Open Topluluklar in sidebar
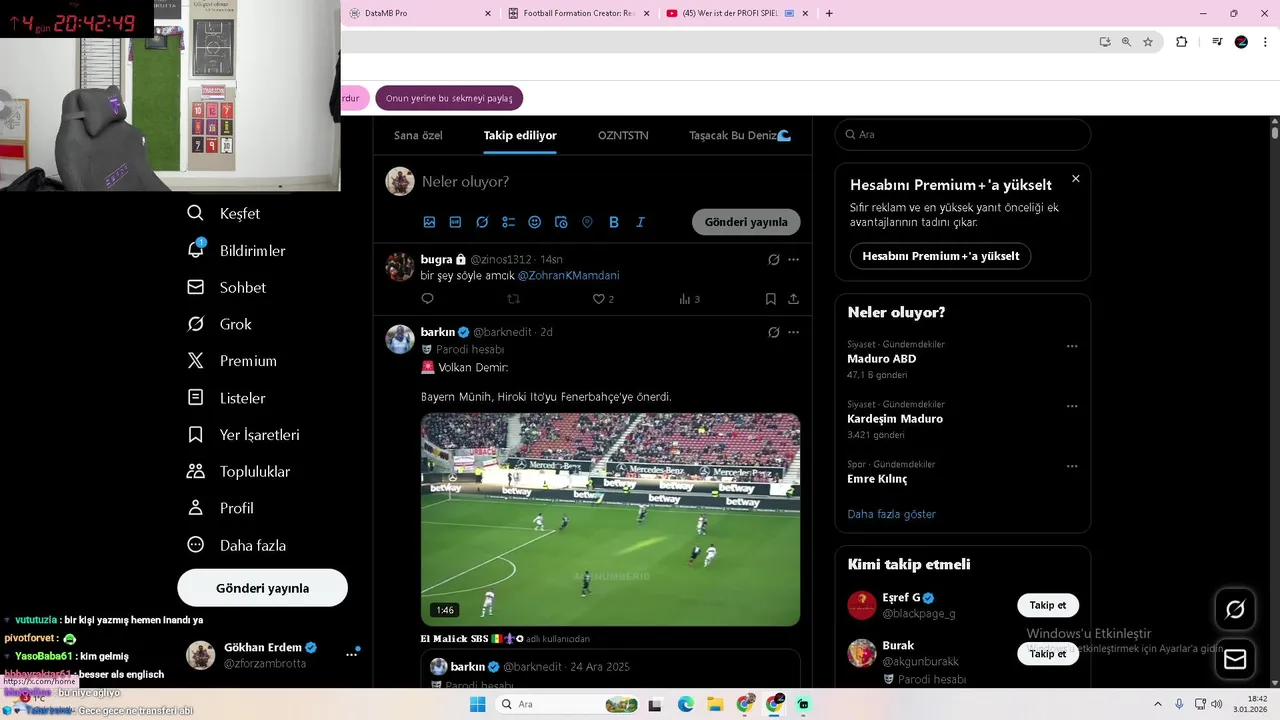1280x720 pixels. pyautogui.click(x=240, y=471)
